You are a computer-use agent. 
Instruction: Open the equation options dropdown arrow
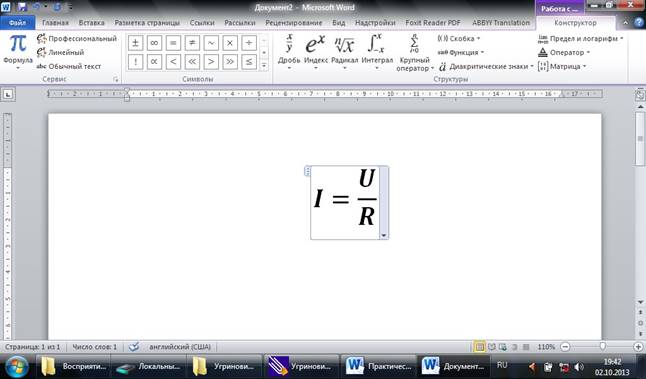coord(384,236)
